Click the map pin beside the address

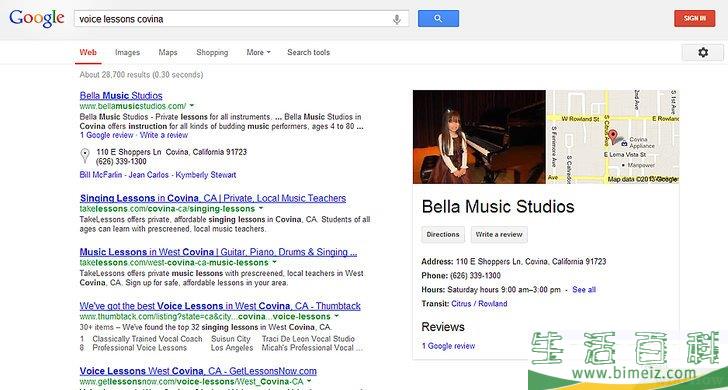[x=85, y=156]
